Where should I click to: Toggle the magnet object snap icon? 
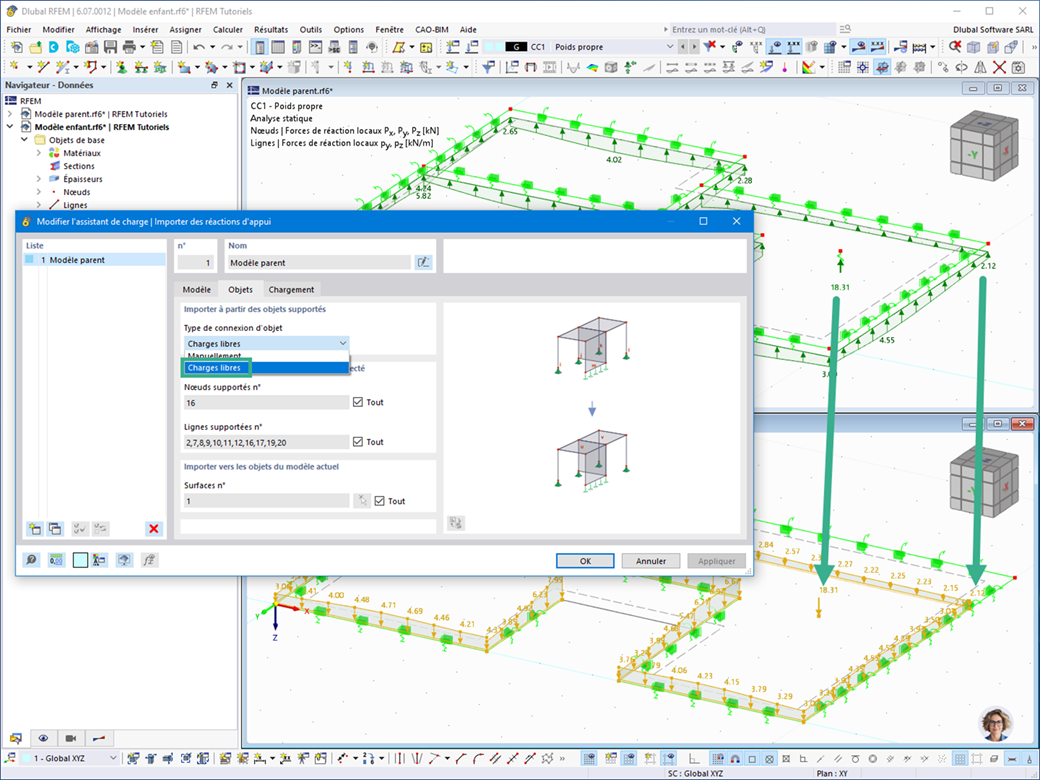(x=735, y=758)
